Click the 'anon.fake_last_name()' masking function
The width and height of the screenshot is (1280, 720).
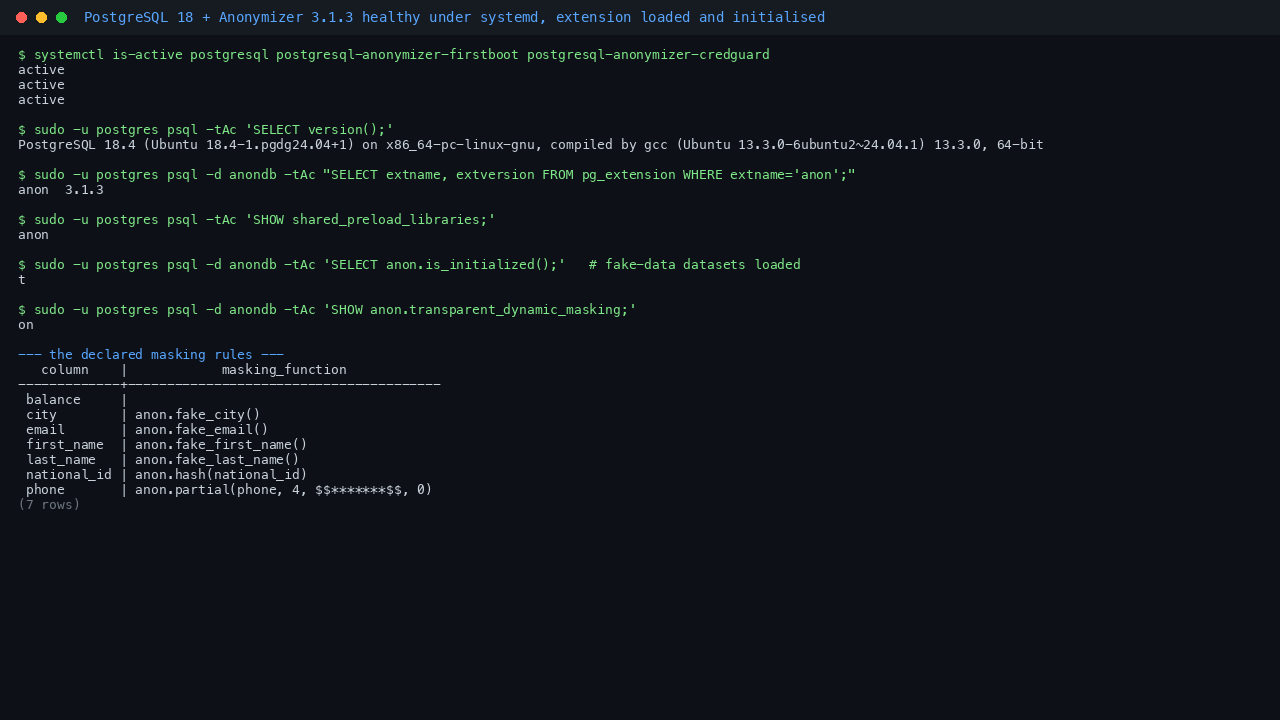(x=217, y=460)
